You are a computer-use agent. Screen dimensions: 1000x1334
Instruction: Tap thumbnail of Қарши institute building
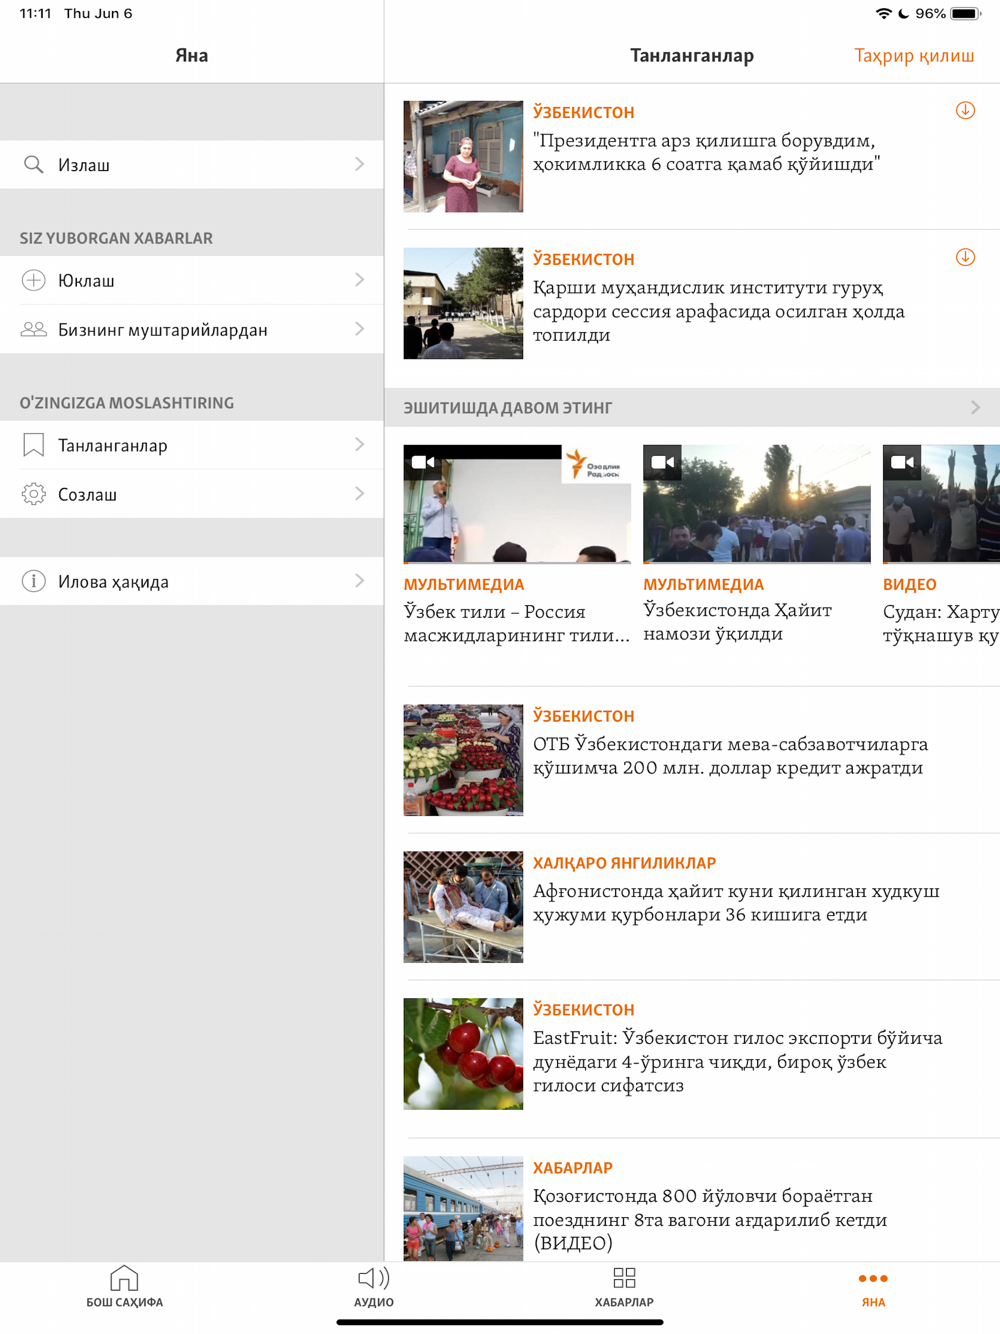pos(463,303)
